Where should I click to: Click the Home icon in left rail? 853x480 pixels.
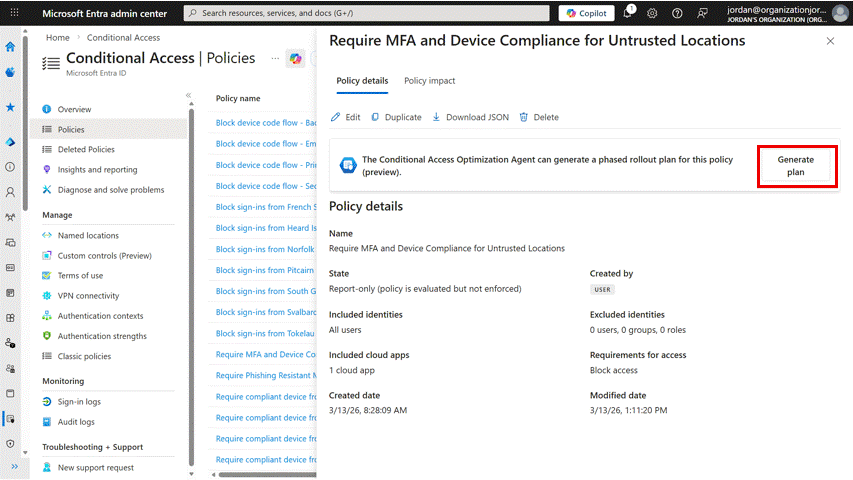(10, 47)
